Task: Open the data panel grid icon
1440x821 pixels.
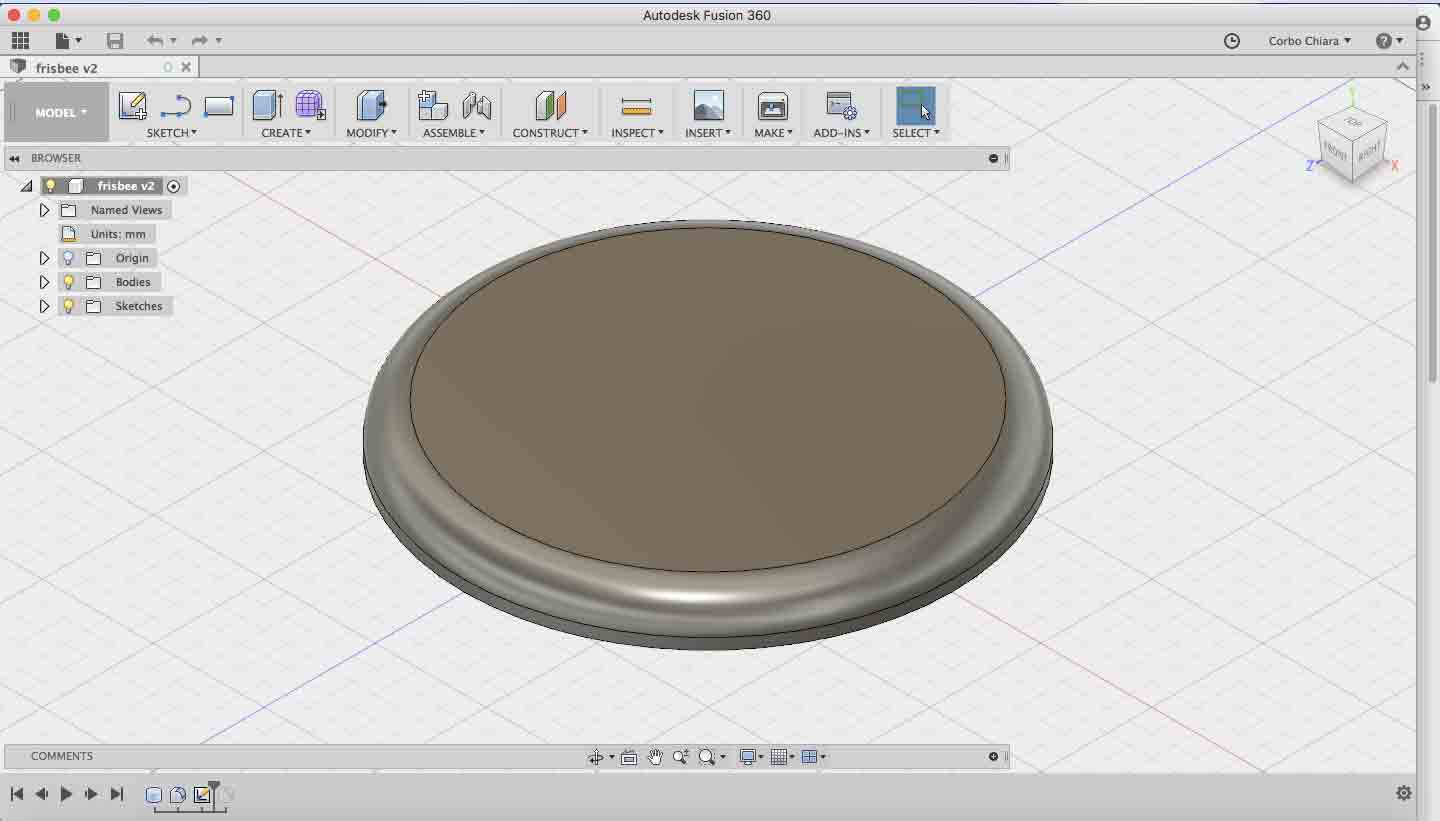Action: coord(20,40)
